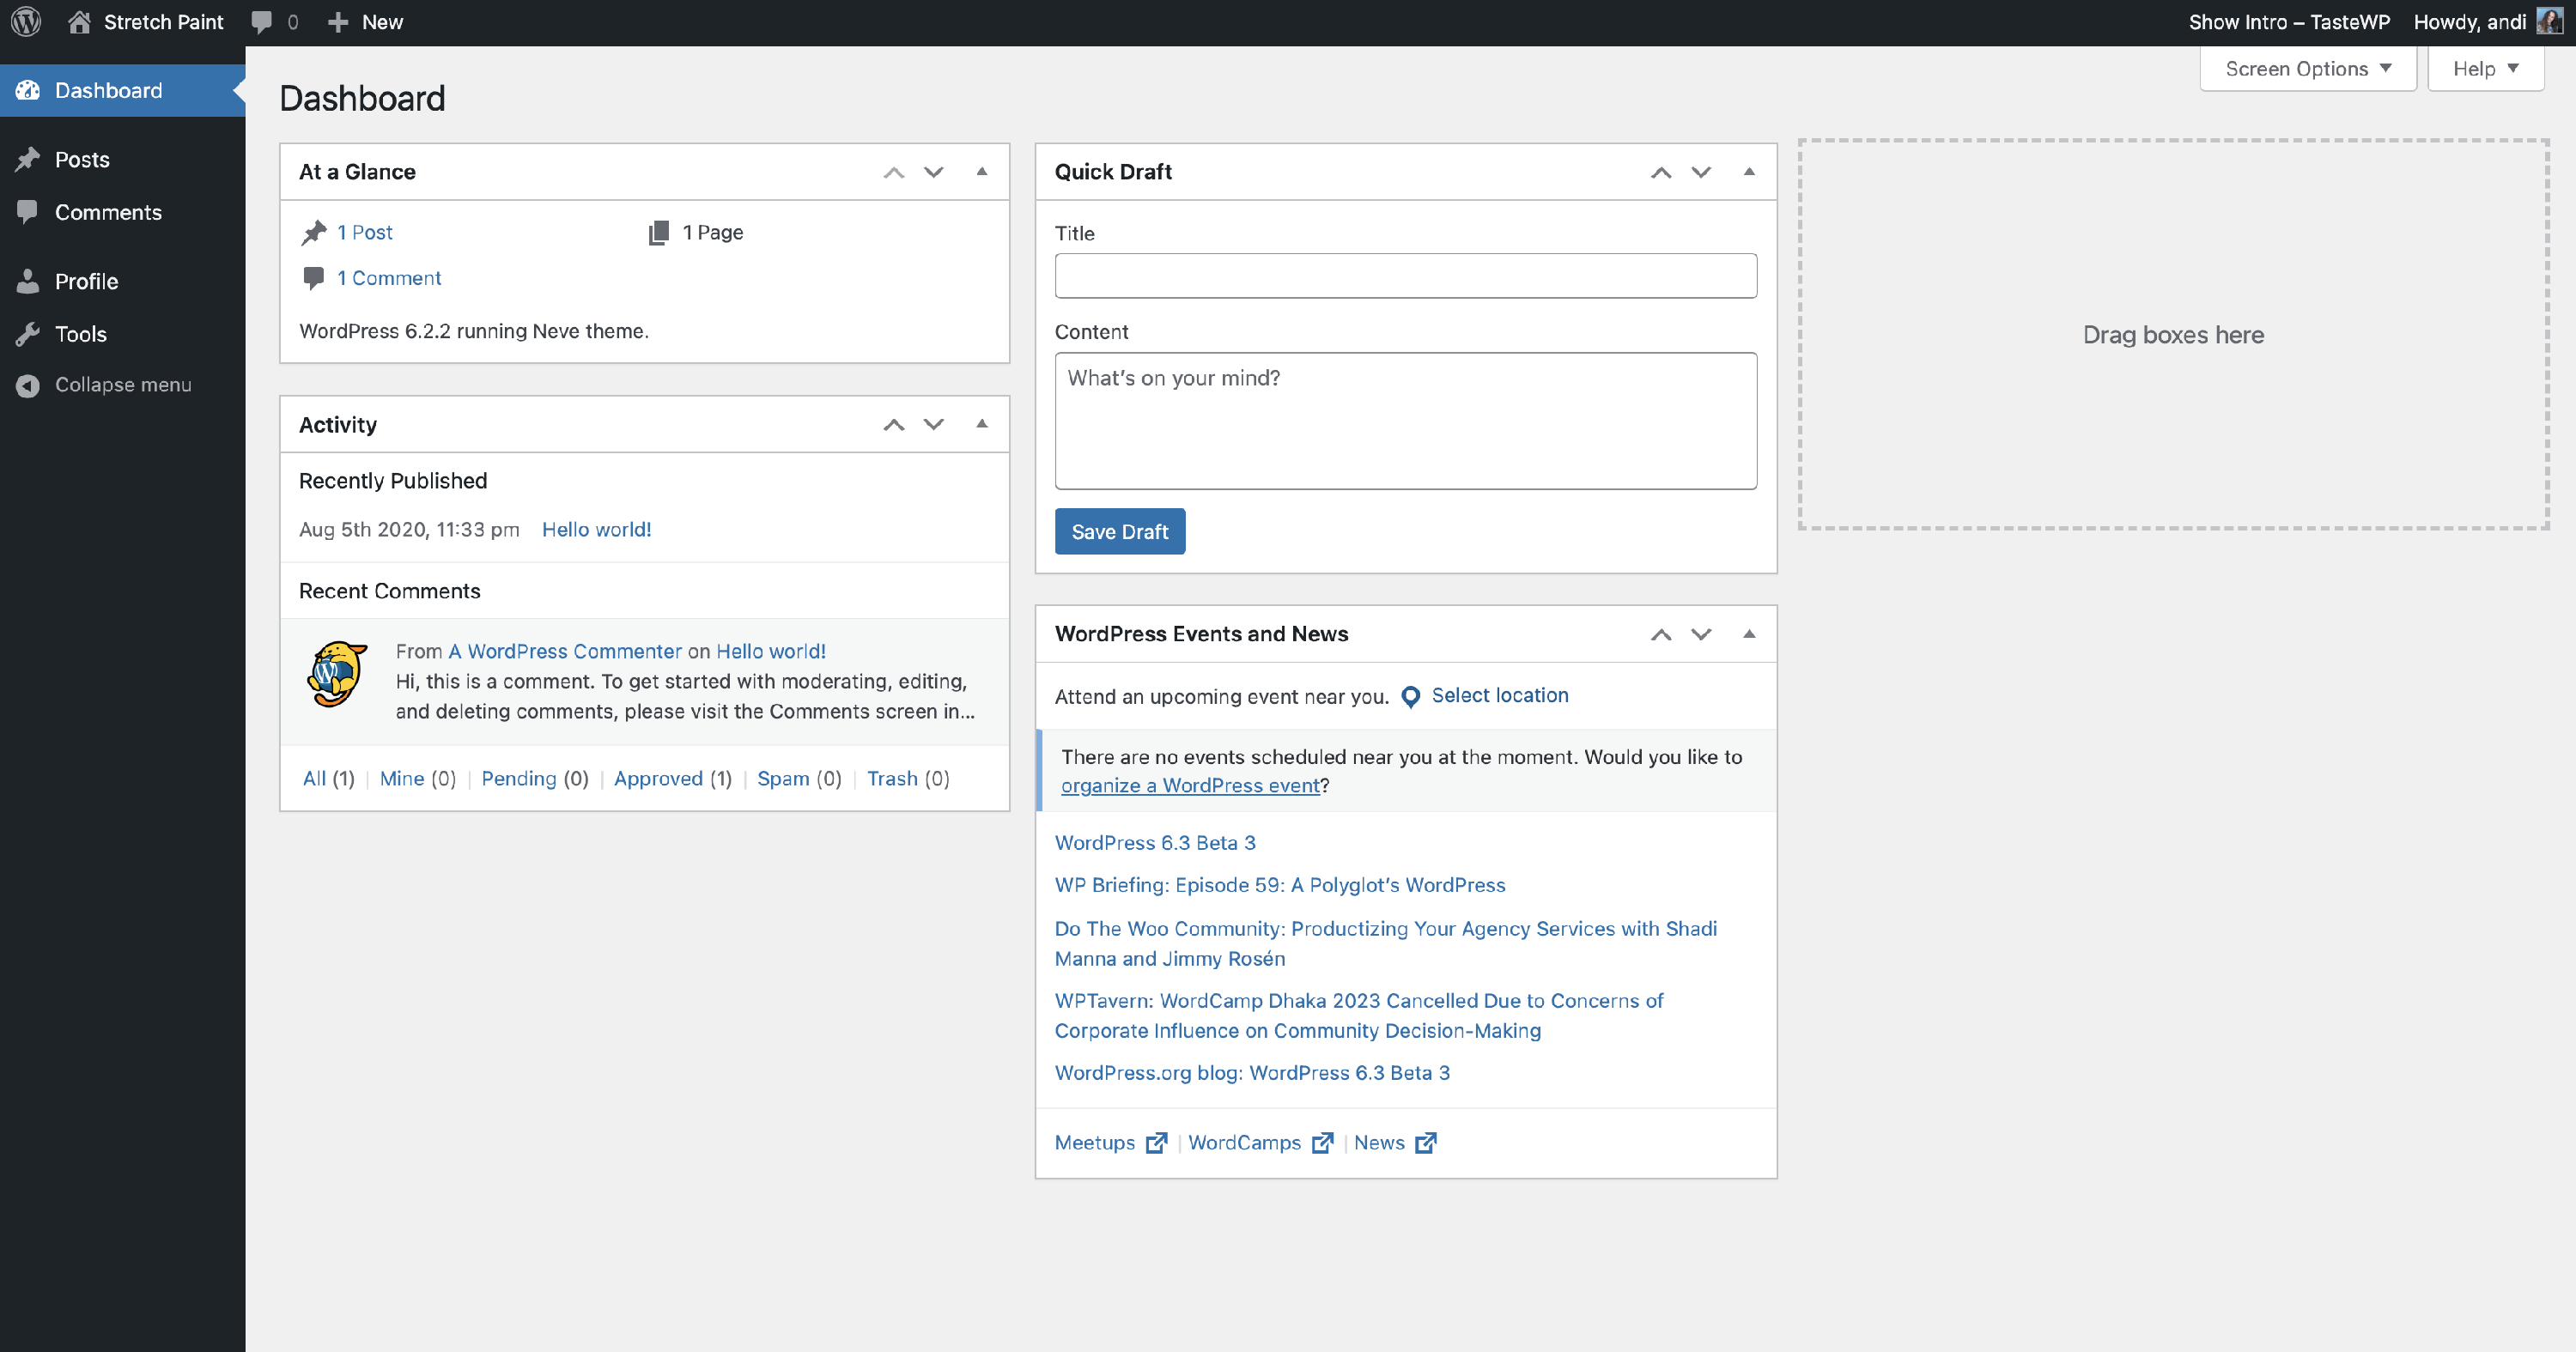Click the Select location pin icon
2576x1352 pixels.
[x=1410, y=697]
